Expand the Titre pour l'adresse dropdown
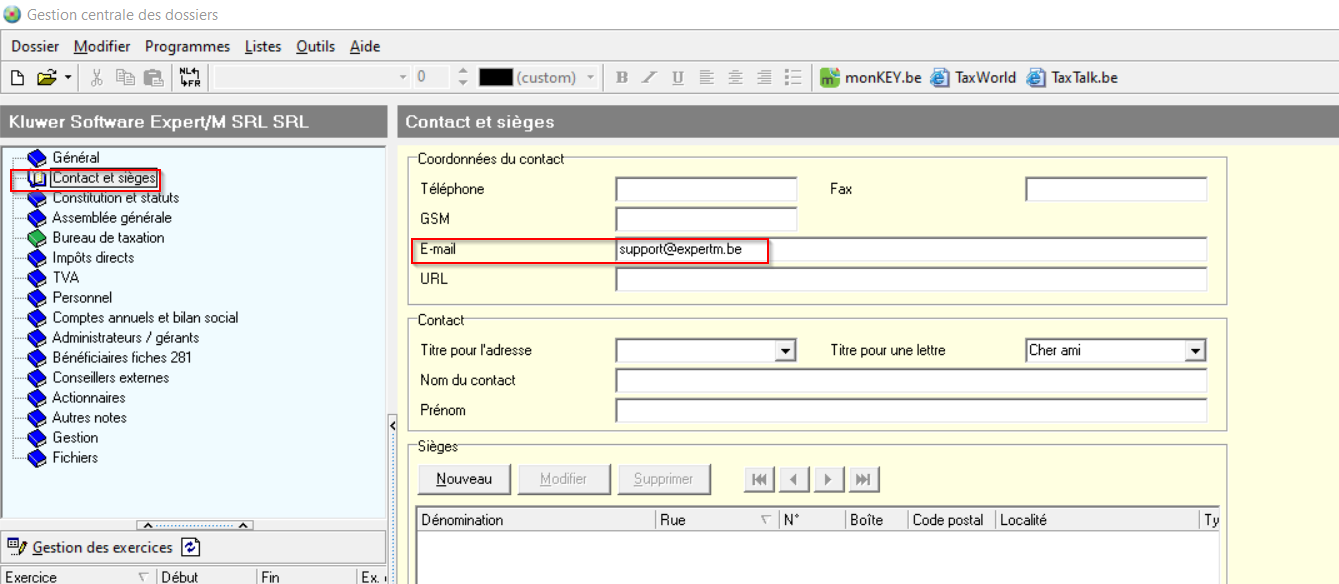1339x584 pixels. (x=787, y=351)
